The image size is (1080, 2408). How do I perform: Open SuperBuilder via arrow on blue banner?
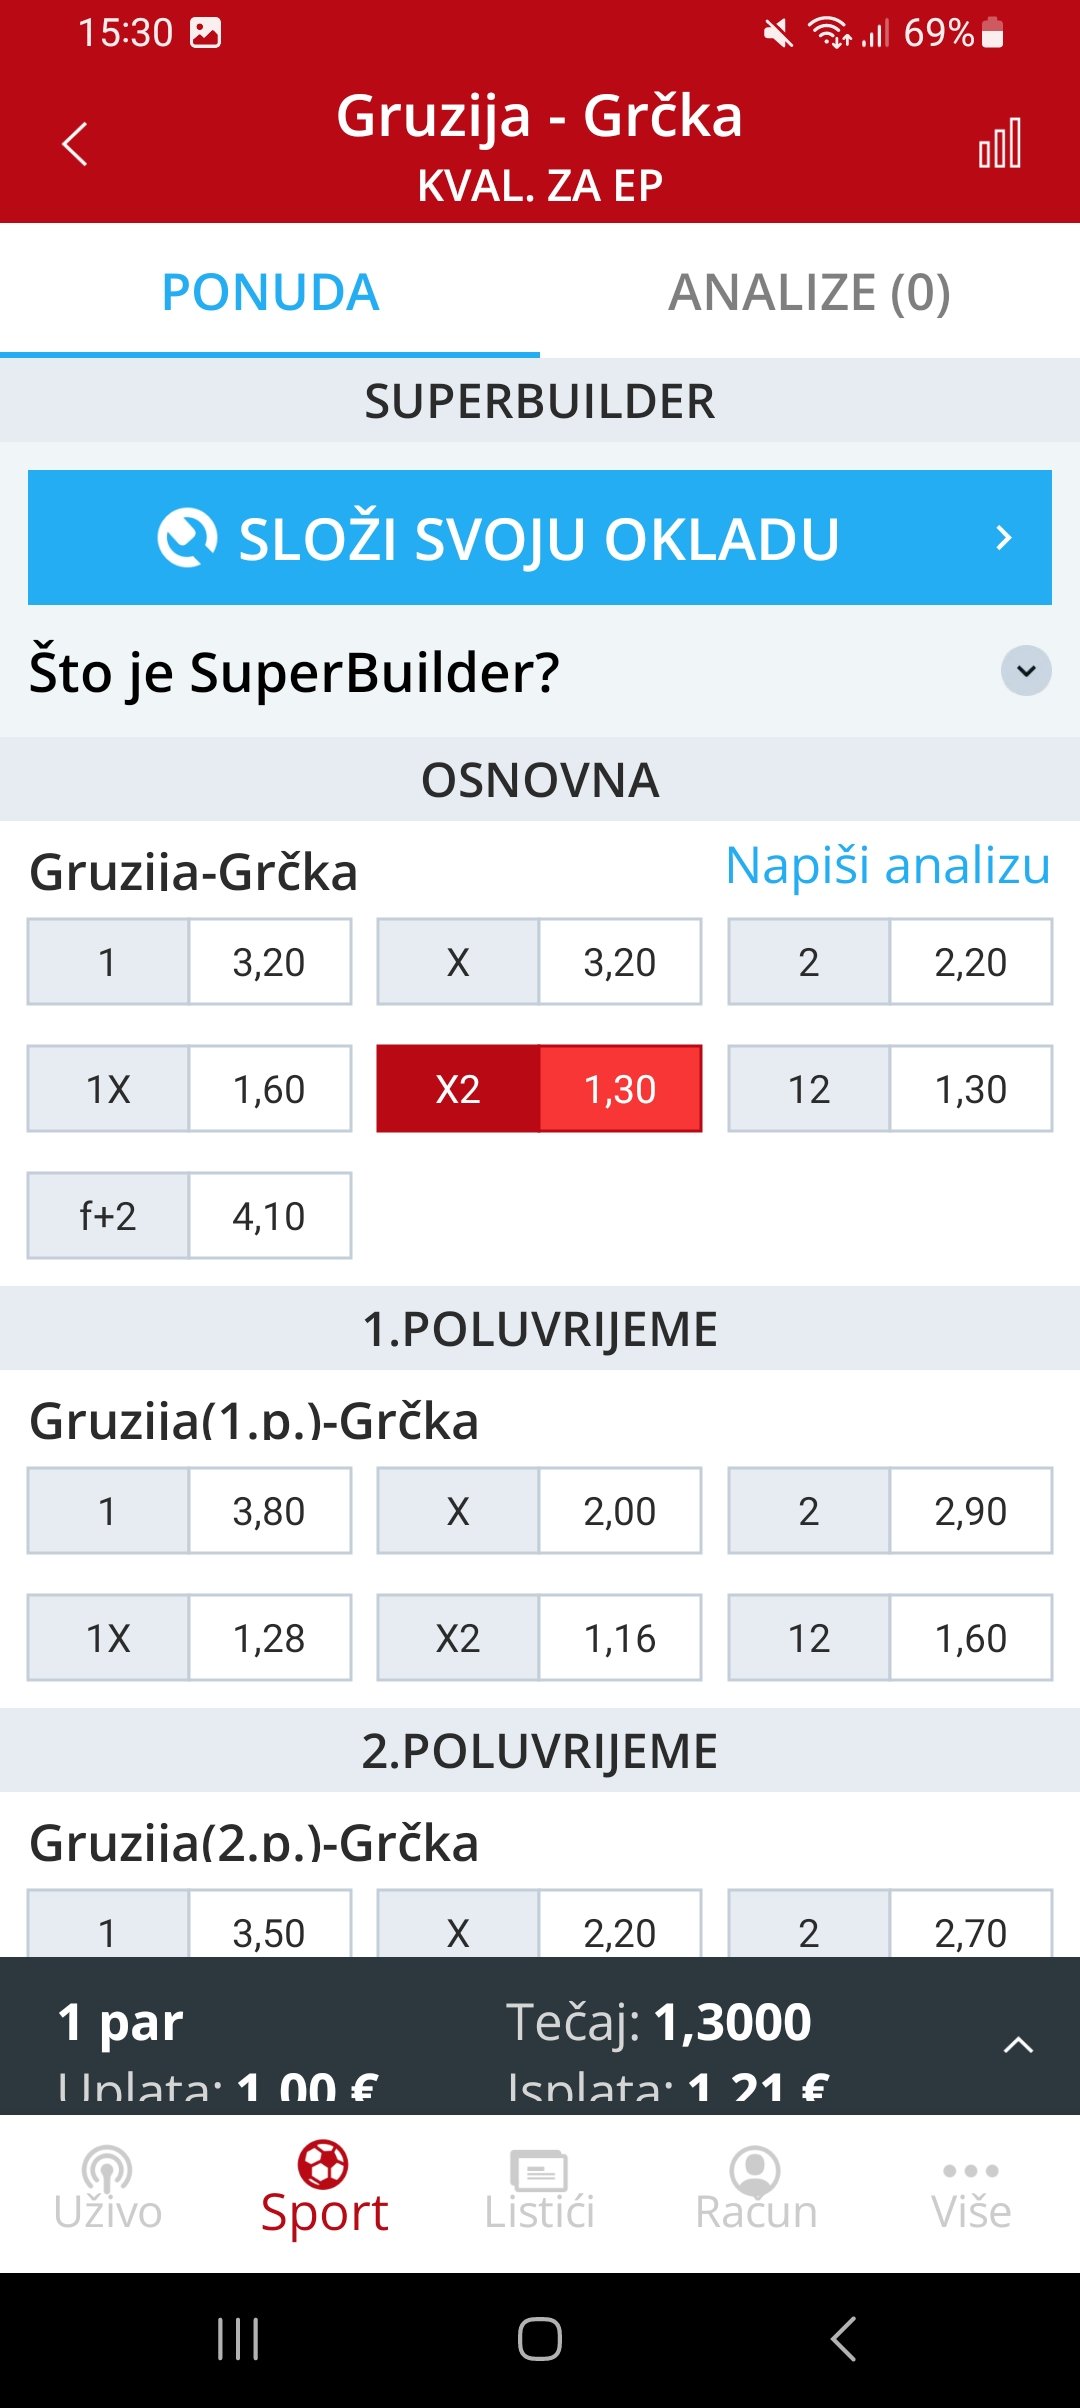(1004, 538)
